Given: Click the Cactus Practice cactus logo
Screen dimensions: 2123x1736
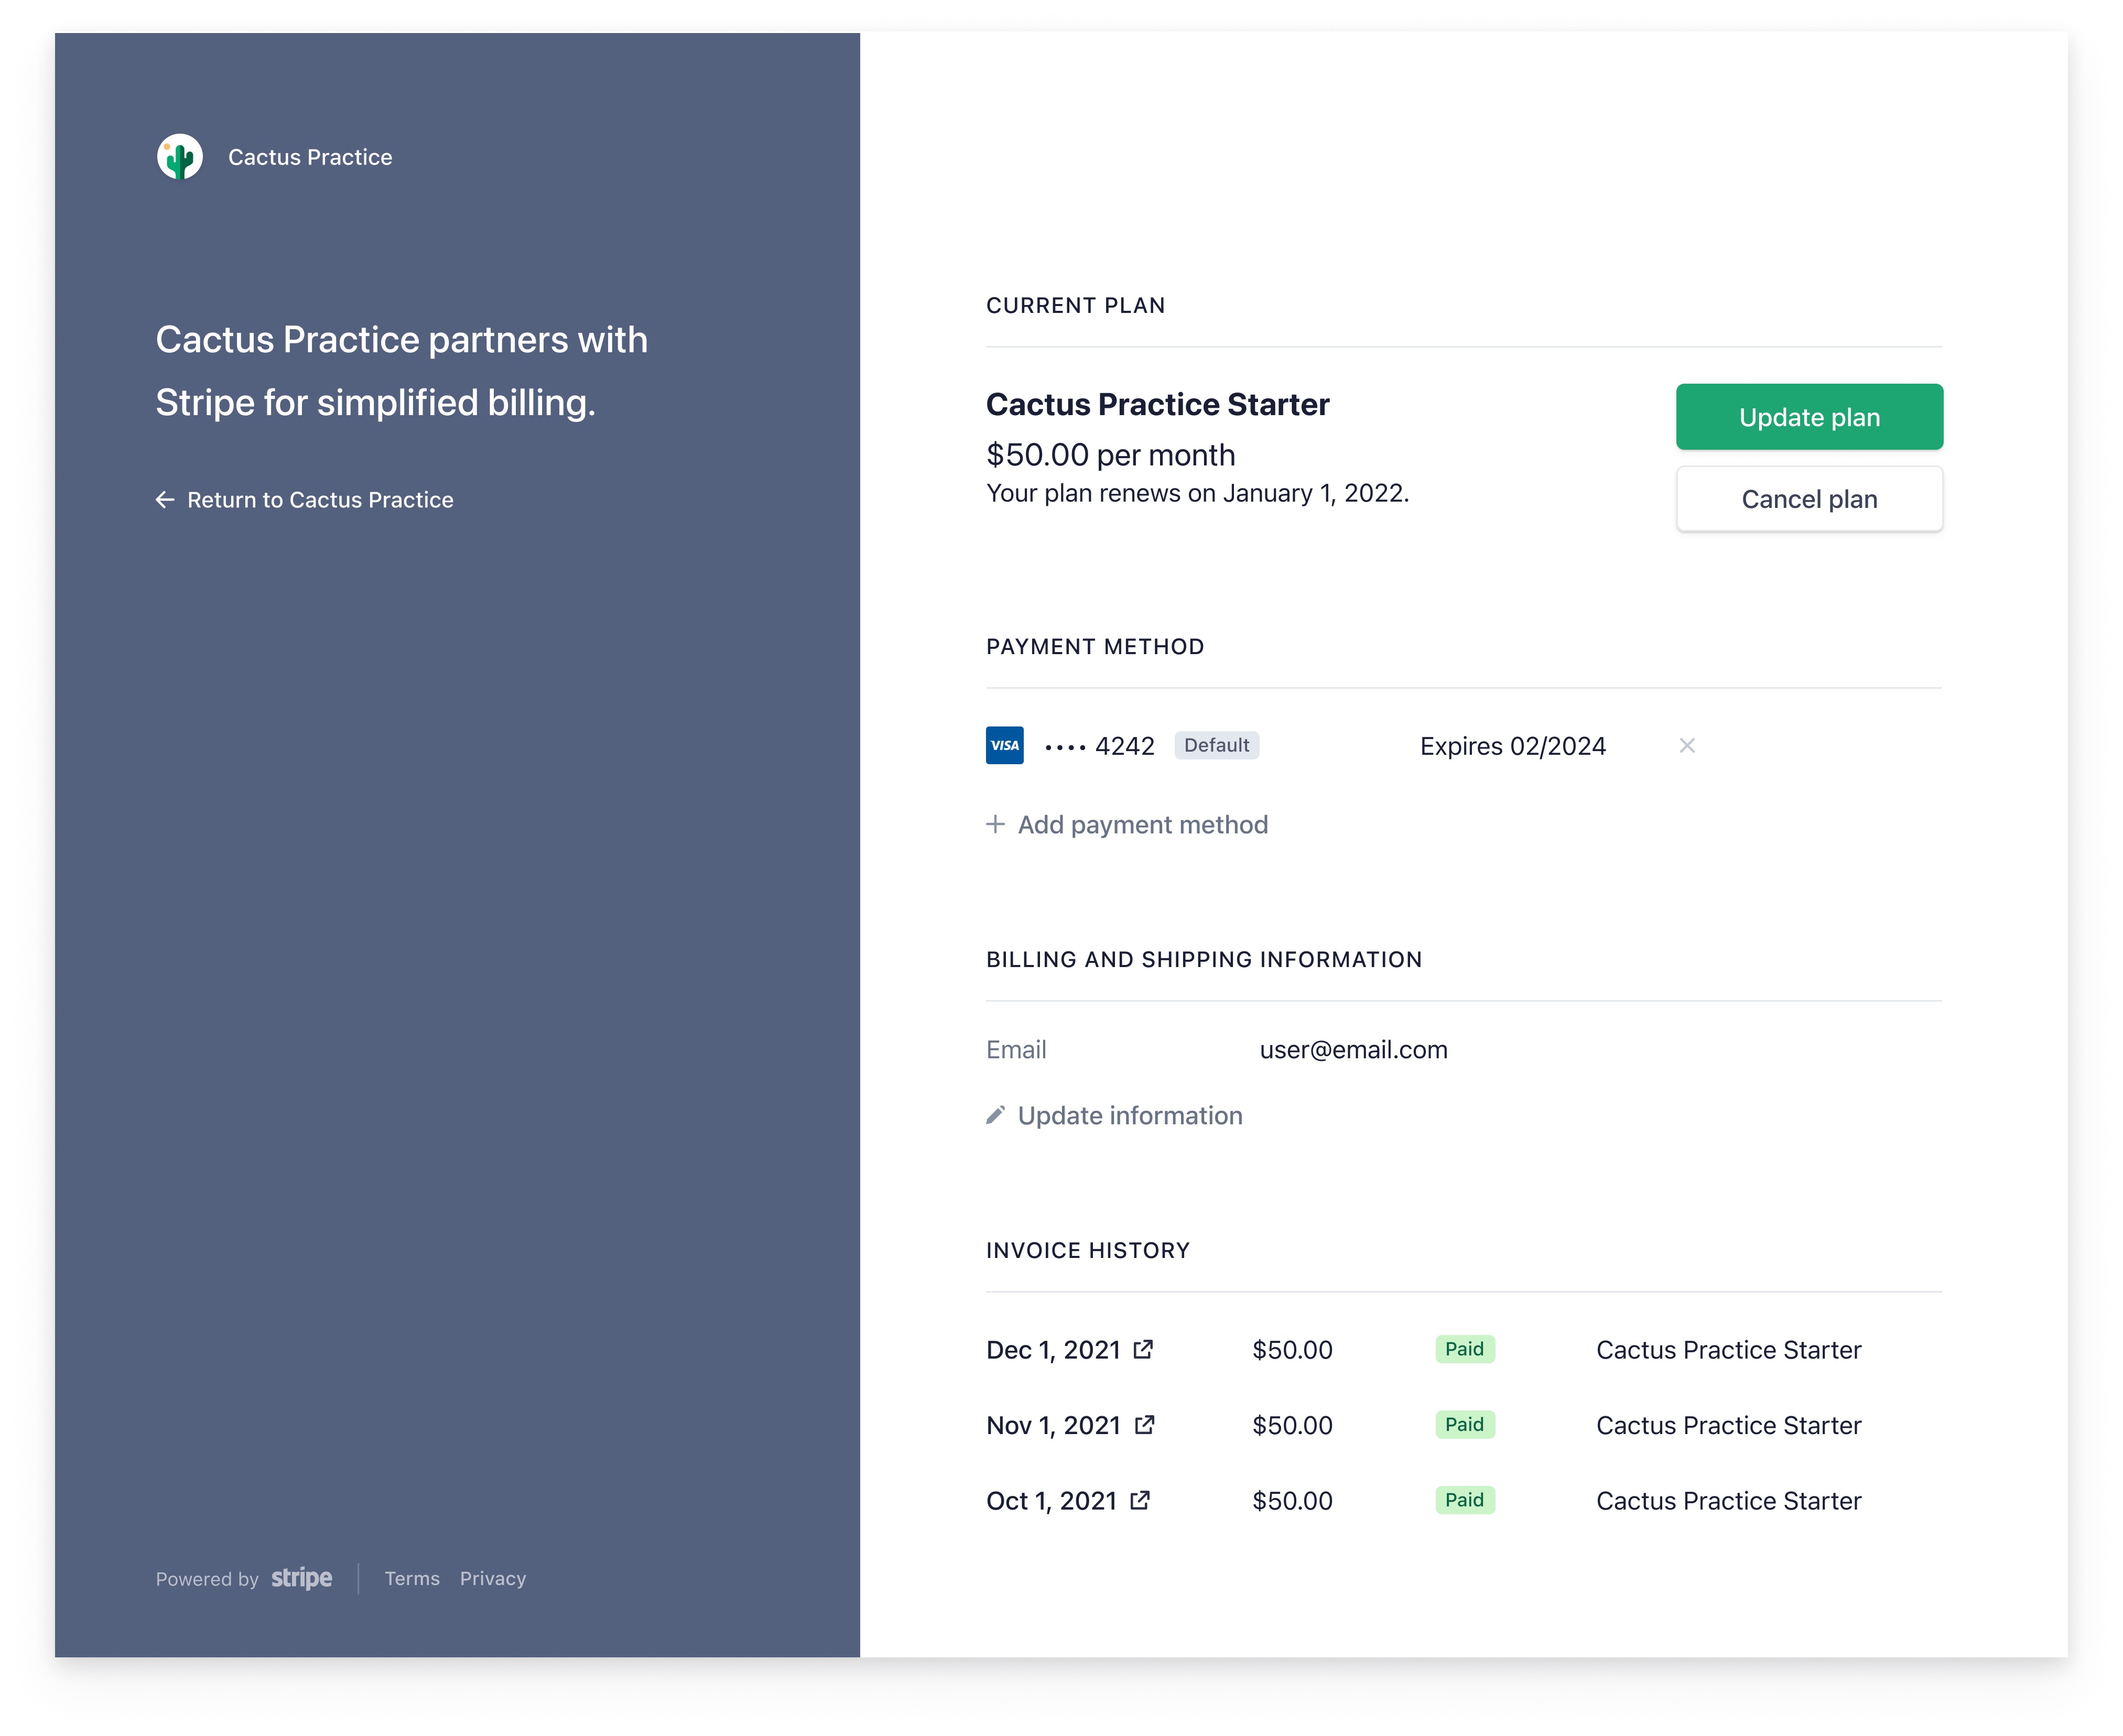Looking at the screenshot, I should [x=180, y=157].
